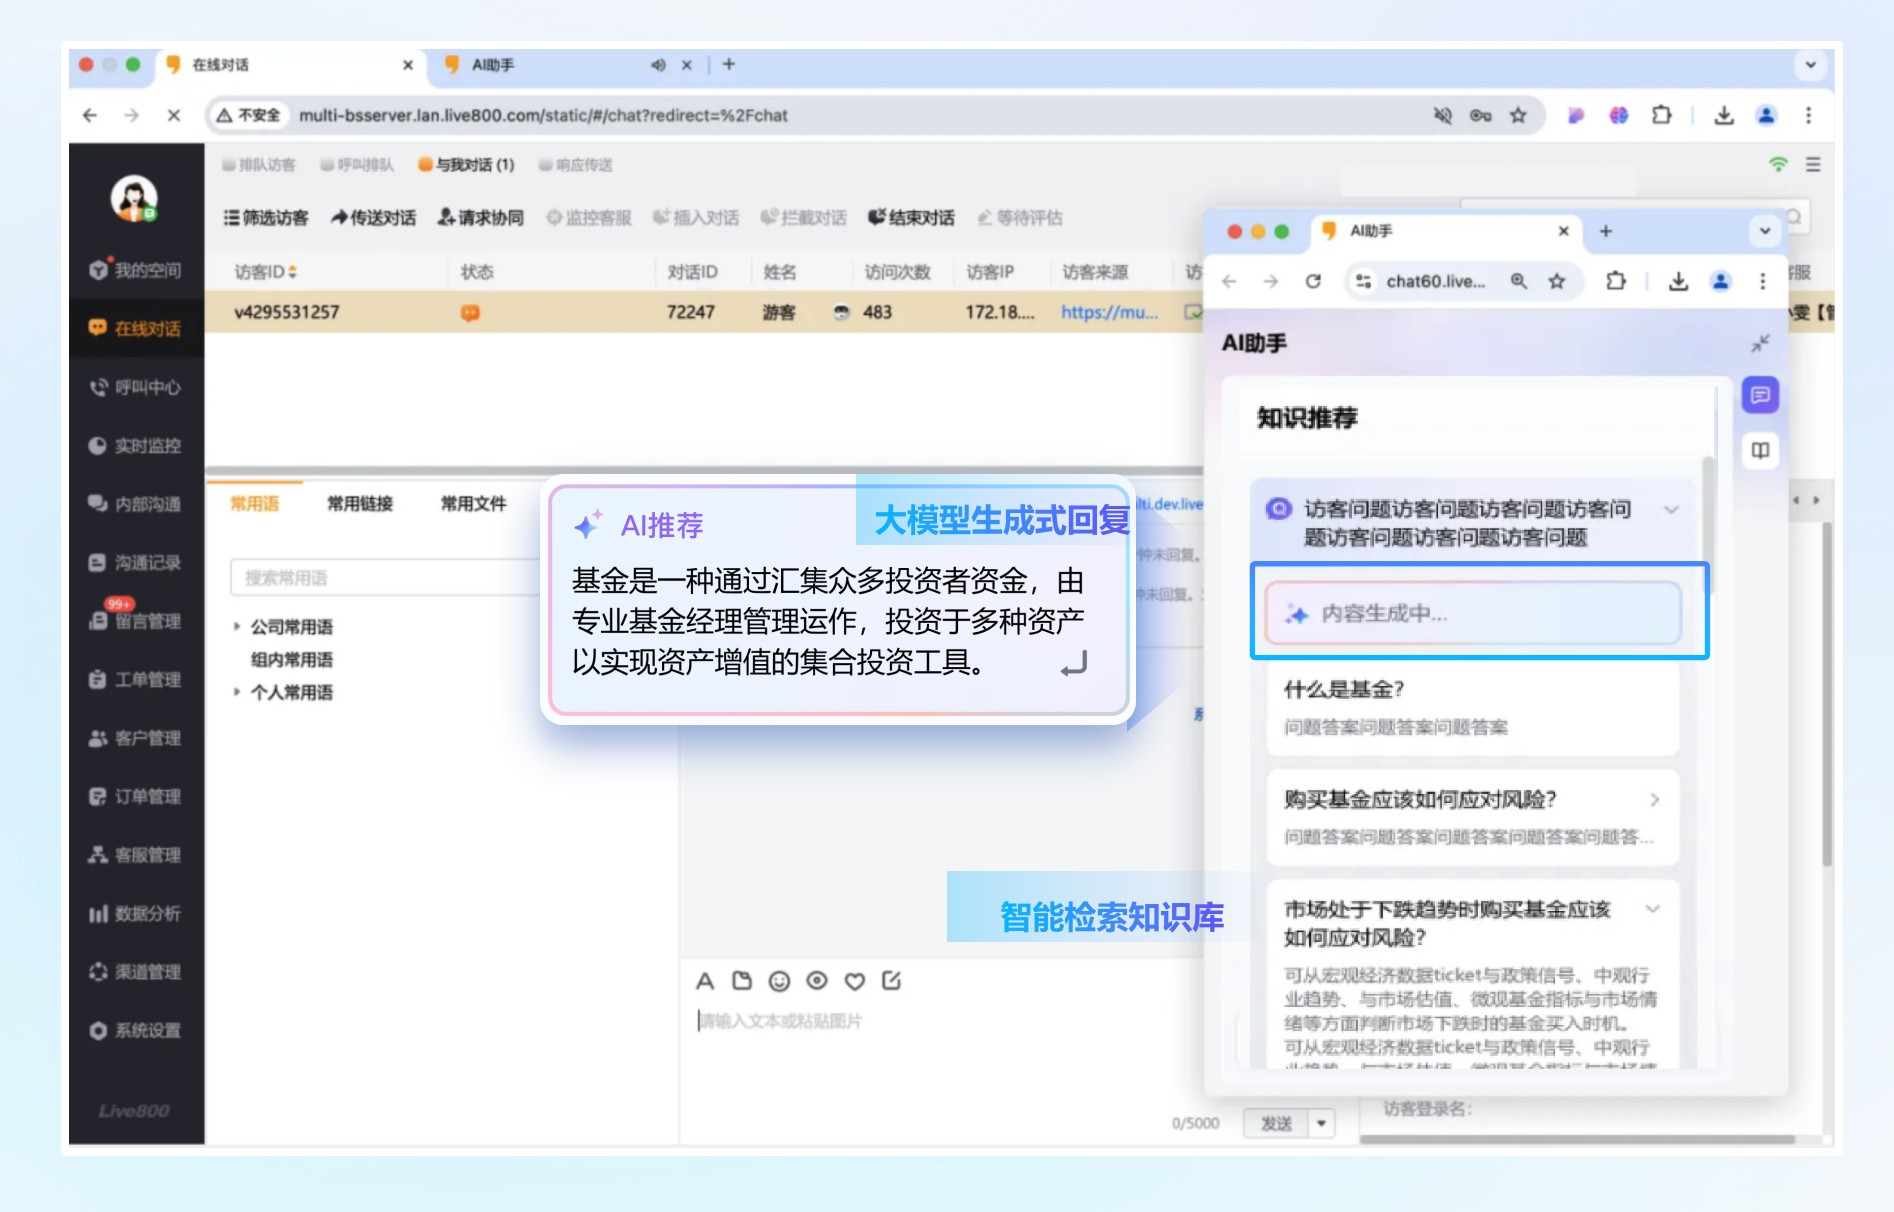Switch to 与我对话 (1) tab

[x=467, y=165]
